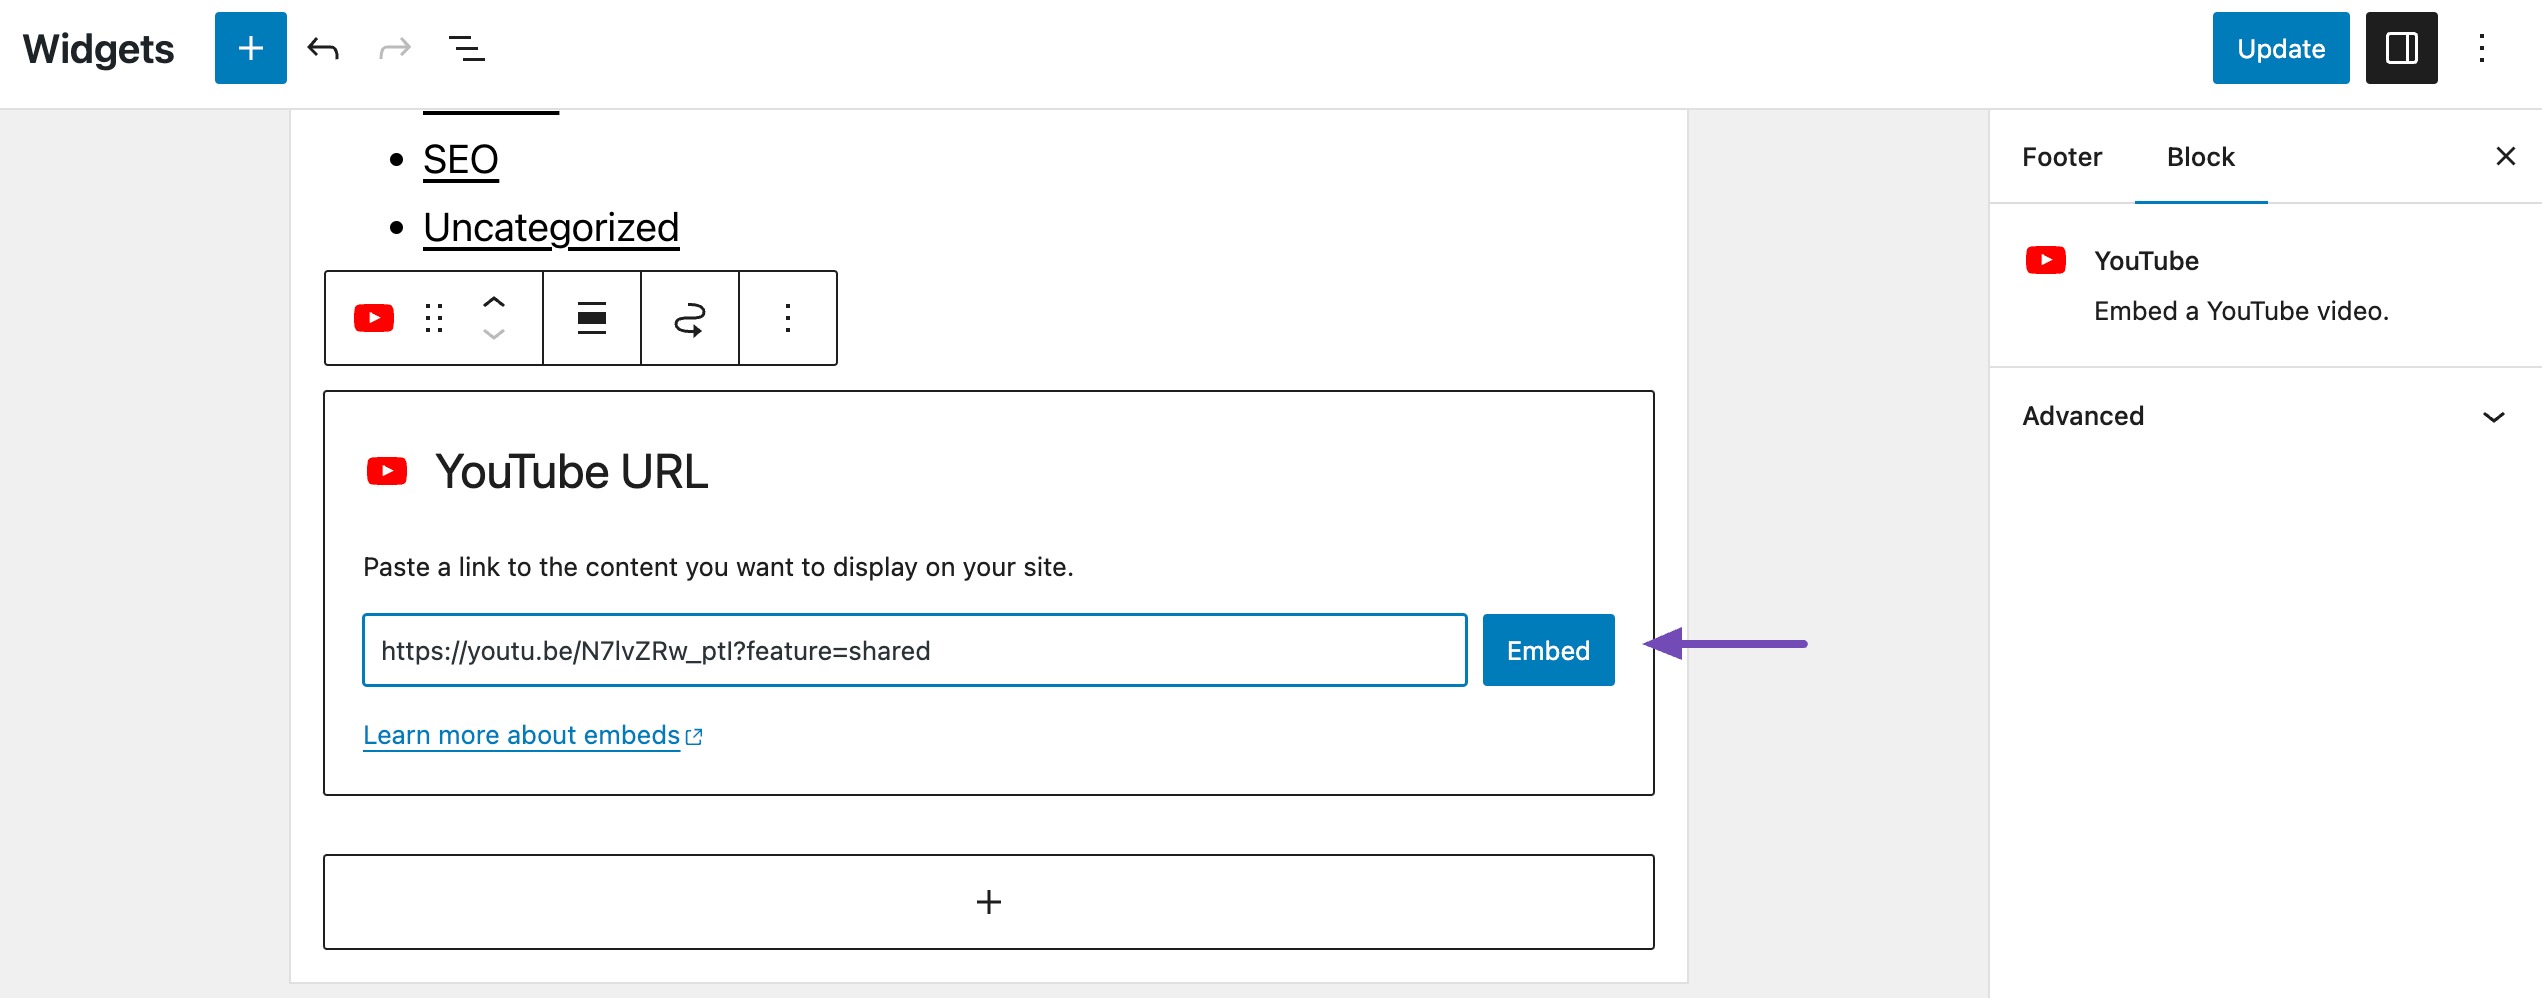Click the Embed button
The height and width of the screenshot is (998, 2542).
click(1548, 650)
